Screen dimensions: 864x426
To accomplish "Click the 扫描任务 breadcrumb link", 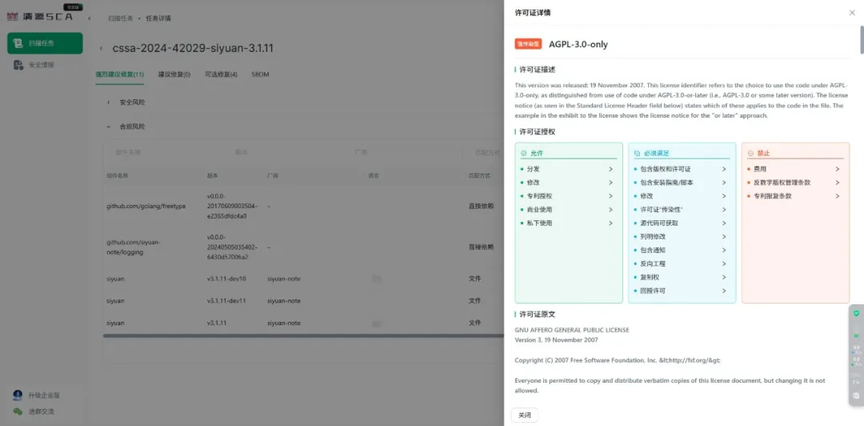I will coord(120,18).
